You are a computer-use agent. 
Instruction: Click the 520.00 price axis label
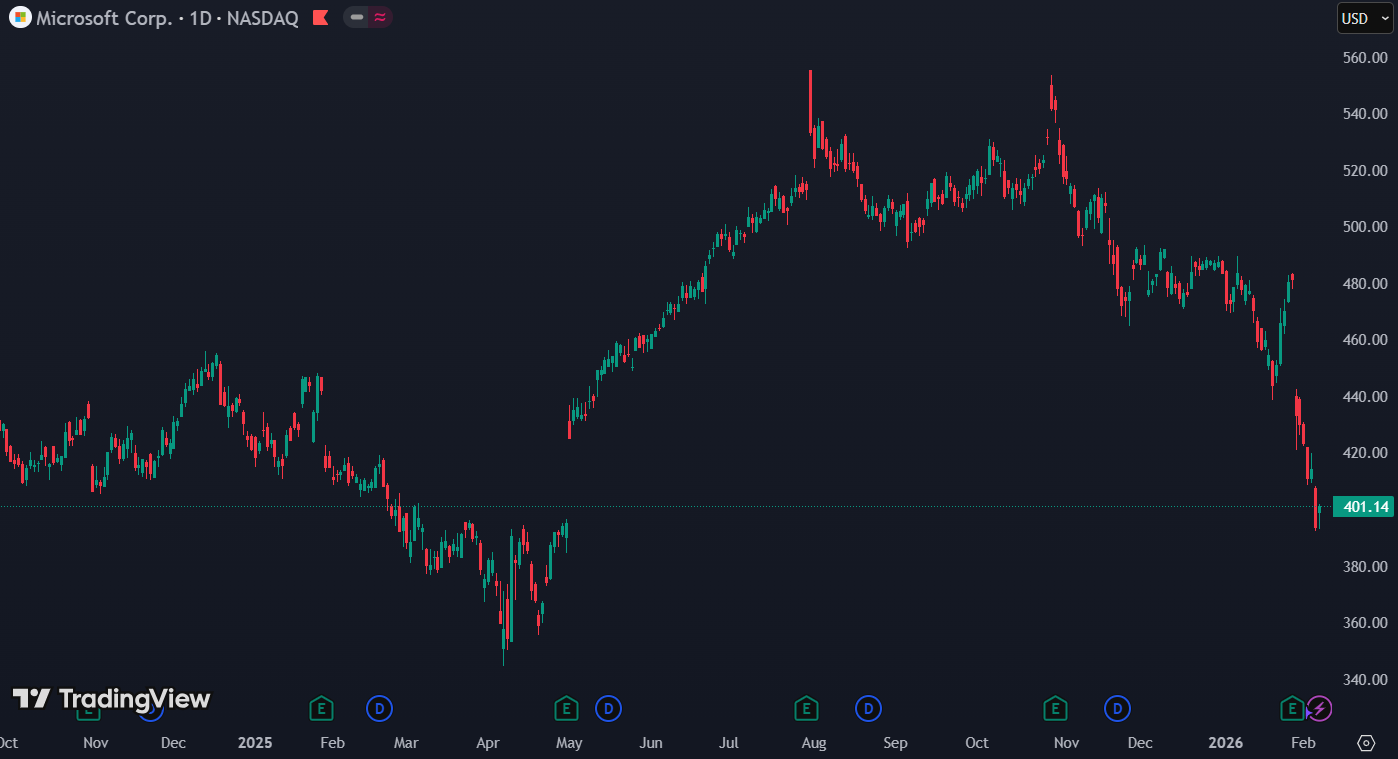(x=1365, y=171)
